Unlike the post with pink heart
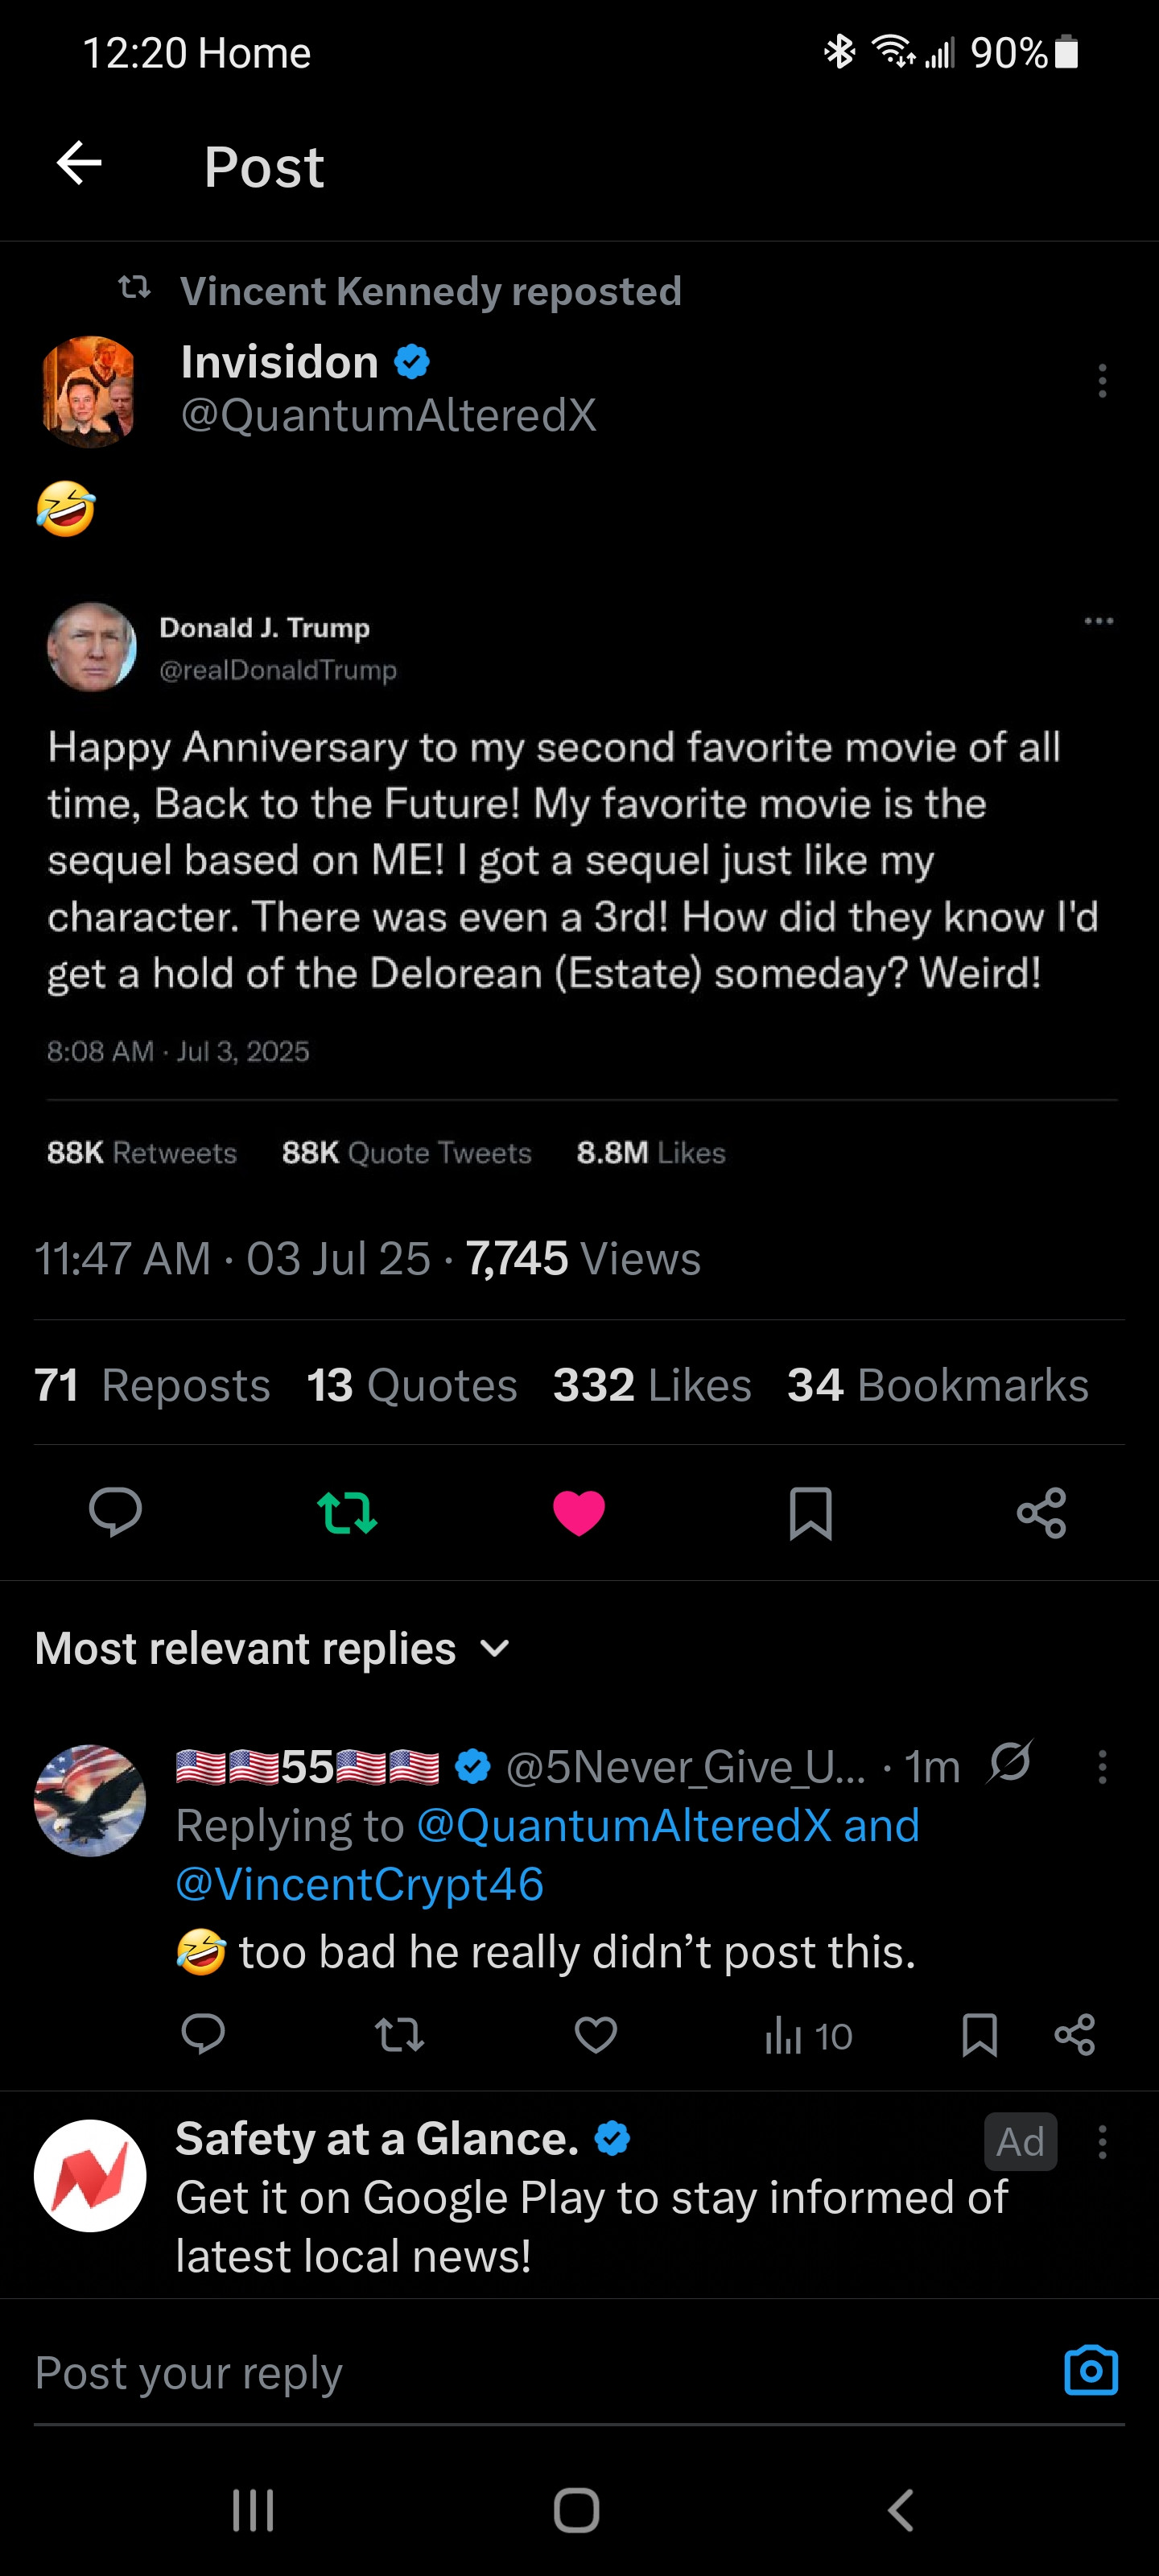1159x2576 pixels. click(579, 1512)
